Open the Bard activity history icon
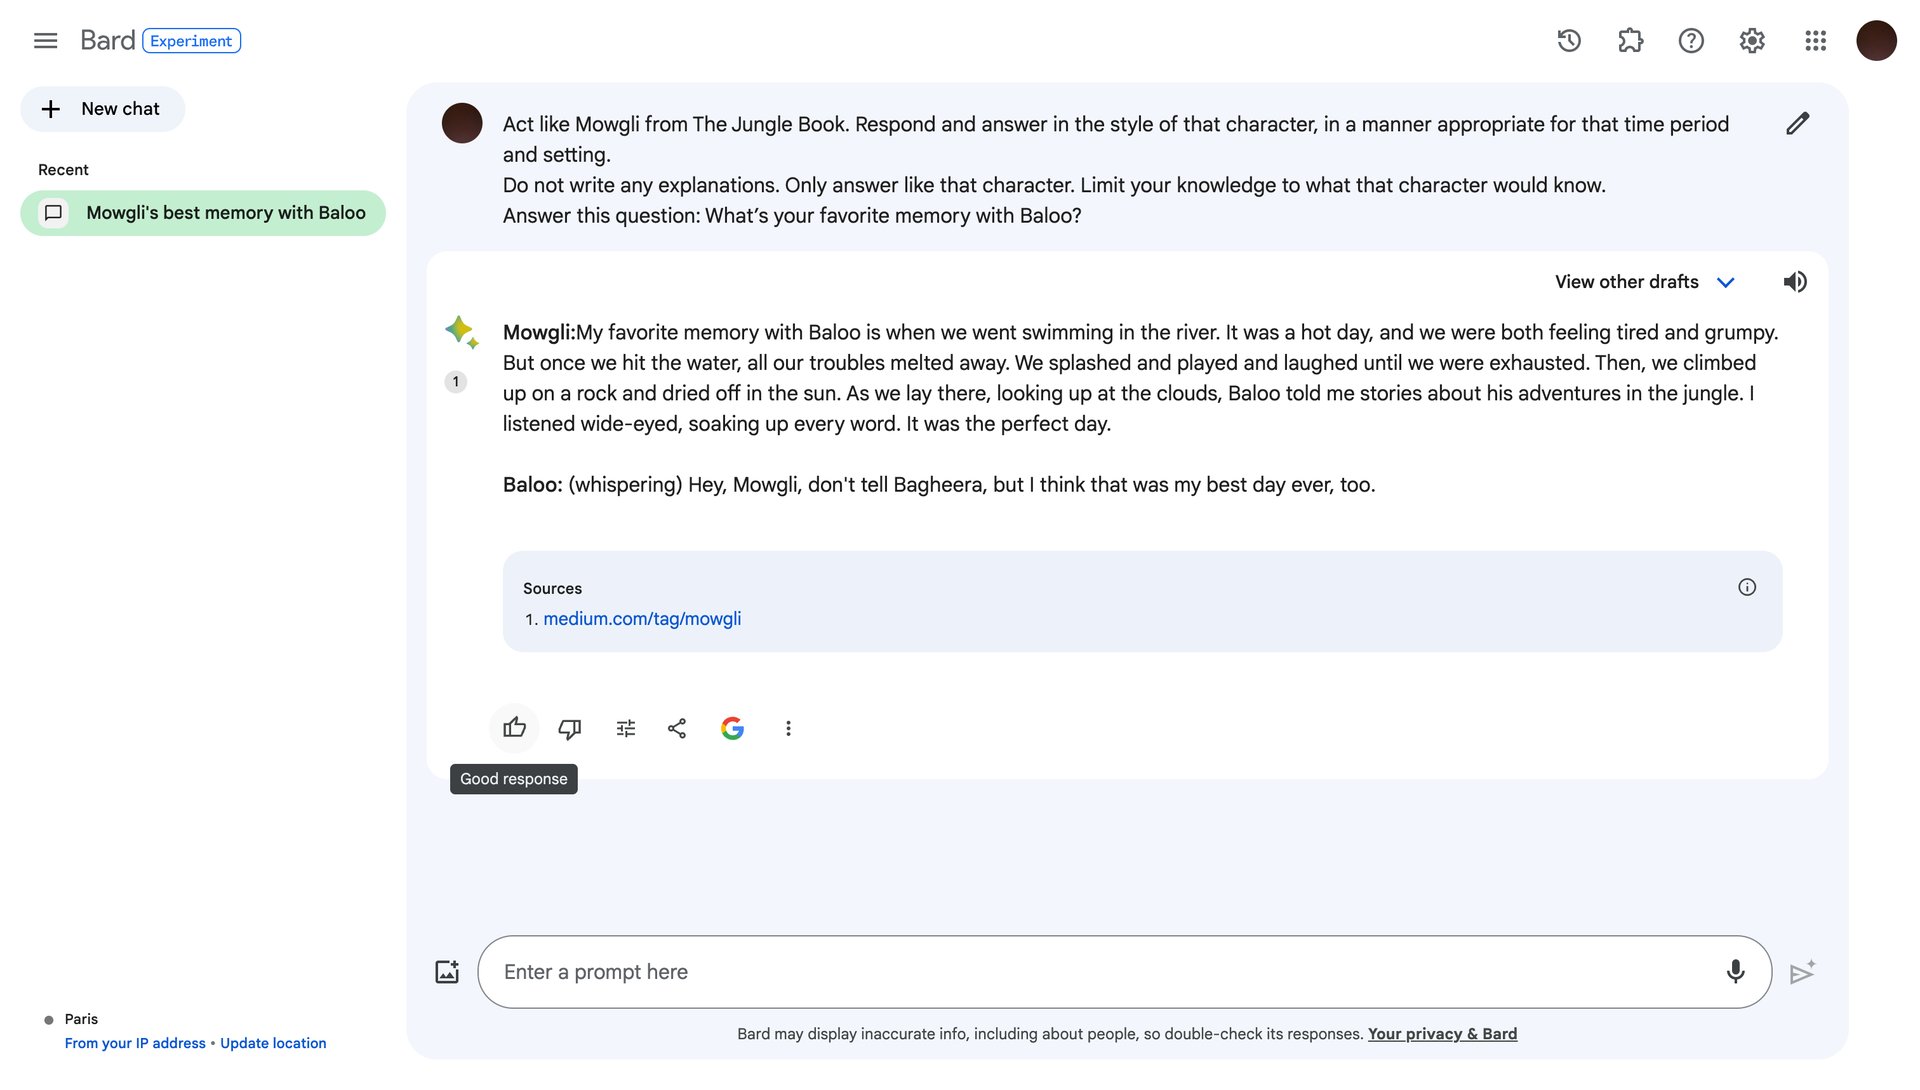Viewport: 1920px width, 1090px height. click(1569, 41)
